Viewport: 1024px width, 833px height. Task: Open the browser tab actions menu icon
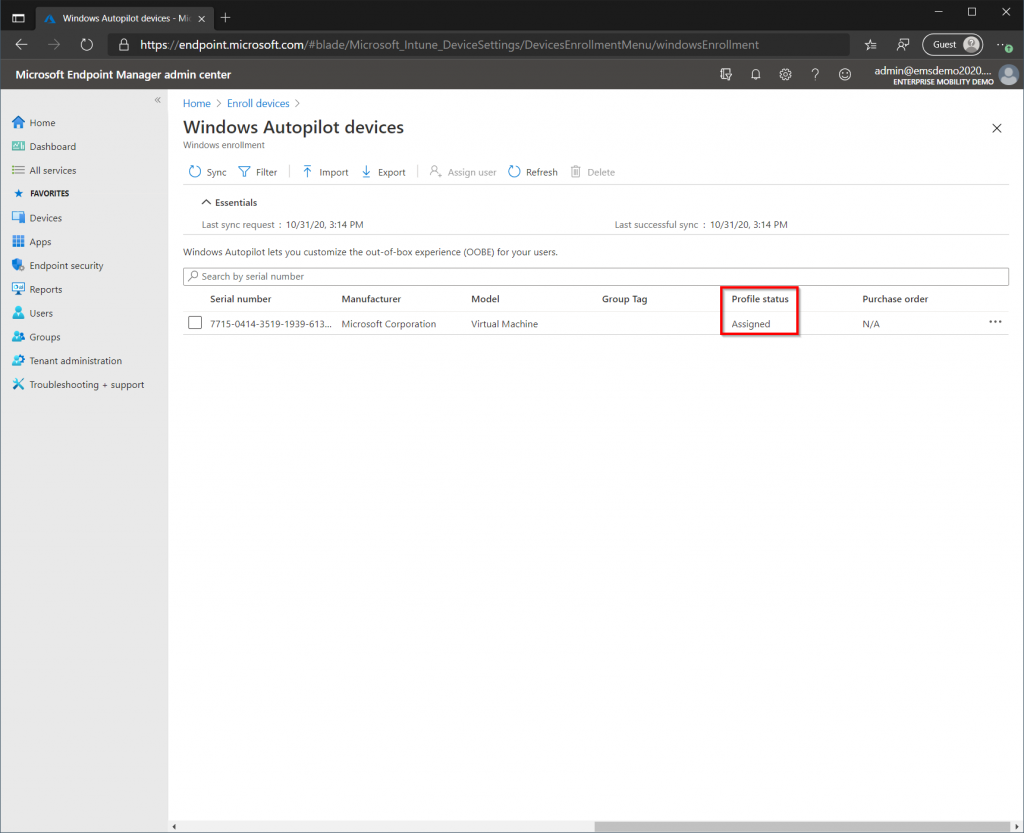pos(18,18)
